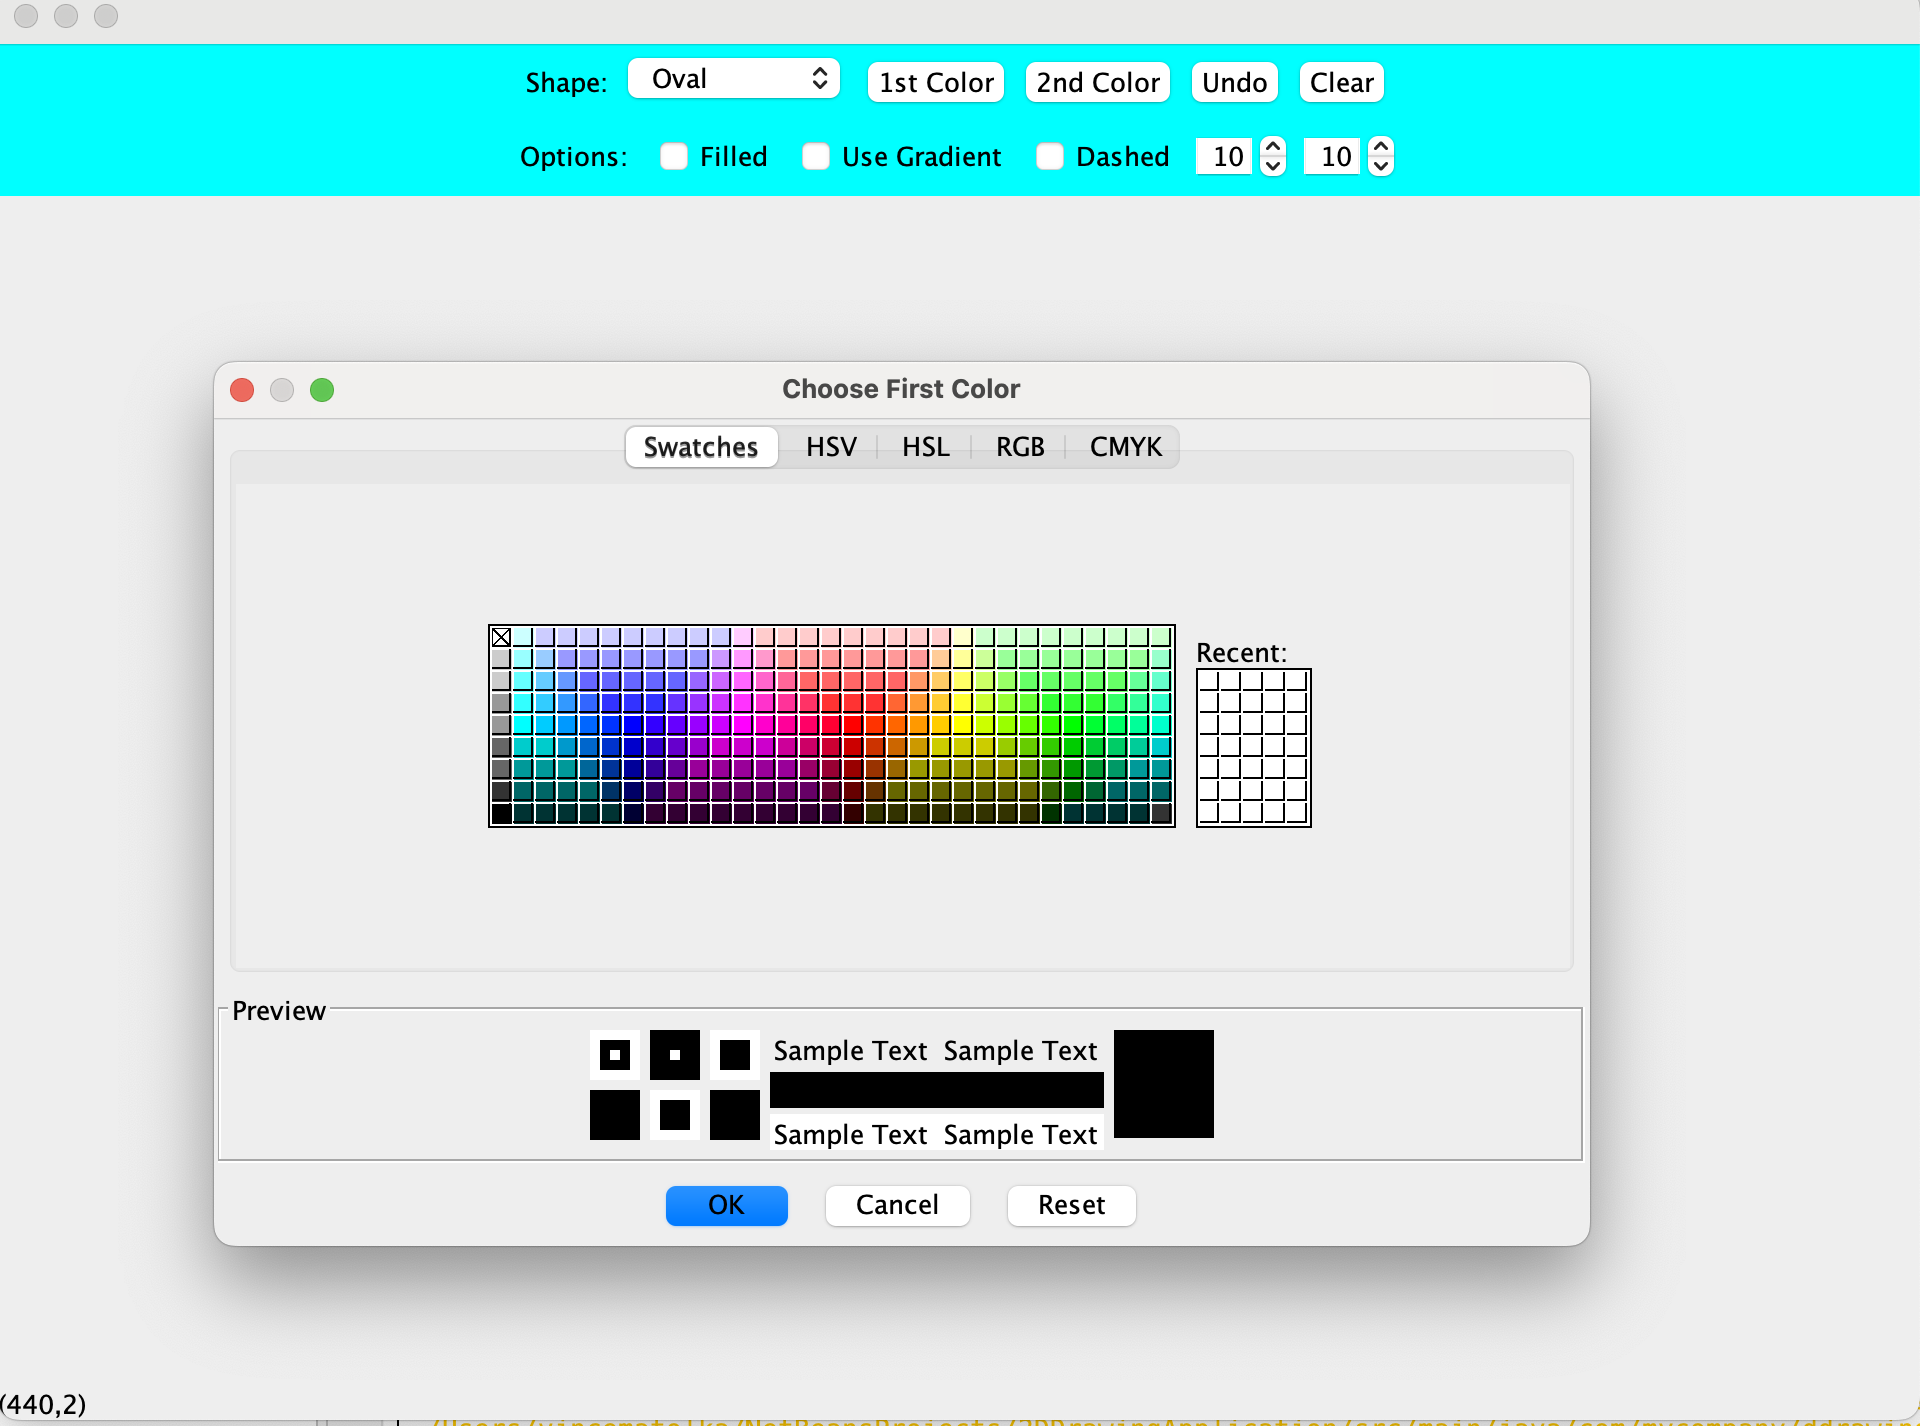Click the Cancel button

pyautogui.click(x=897, y=1205)
